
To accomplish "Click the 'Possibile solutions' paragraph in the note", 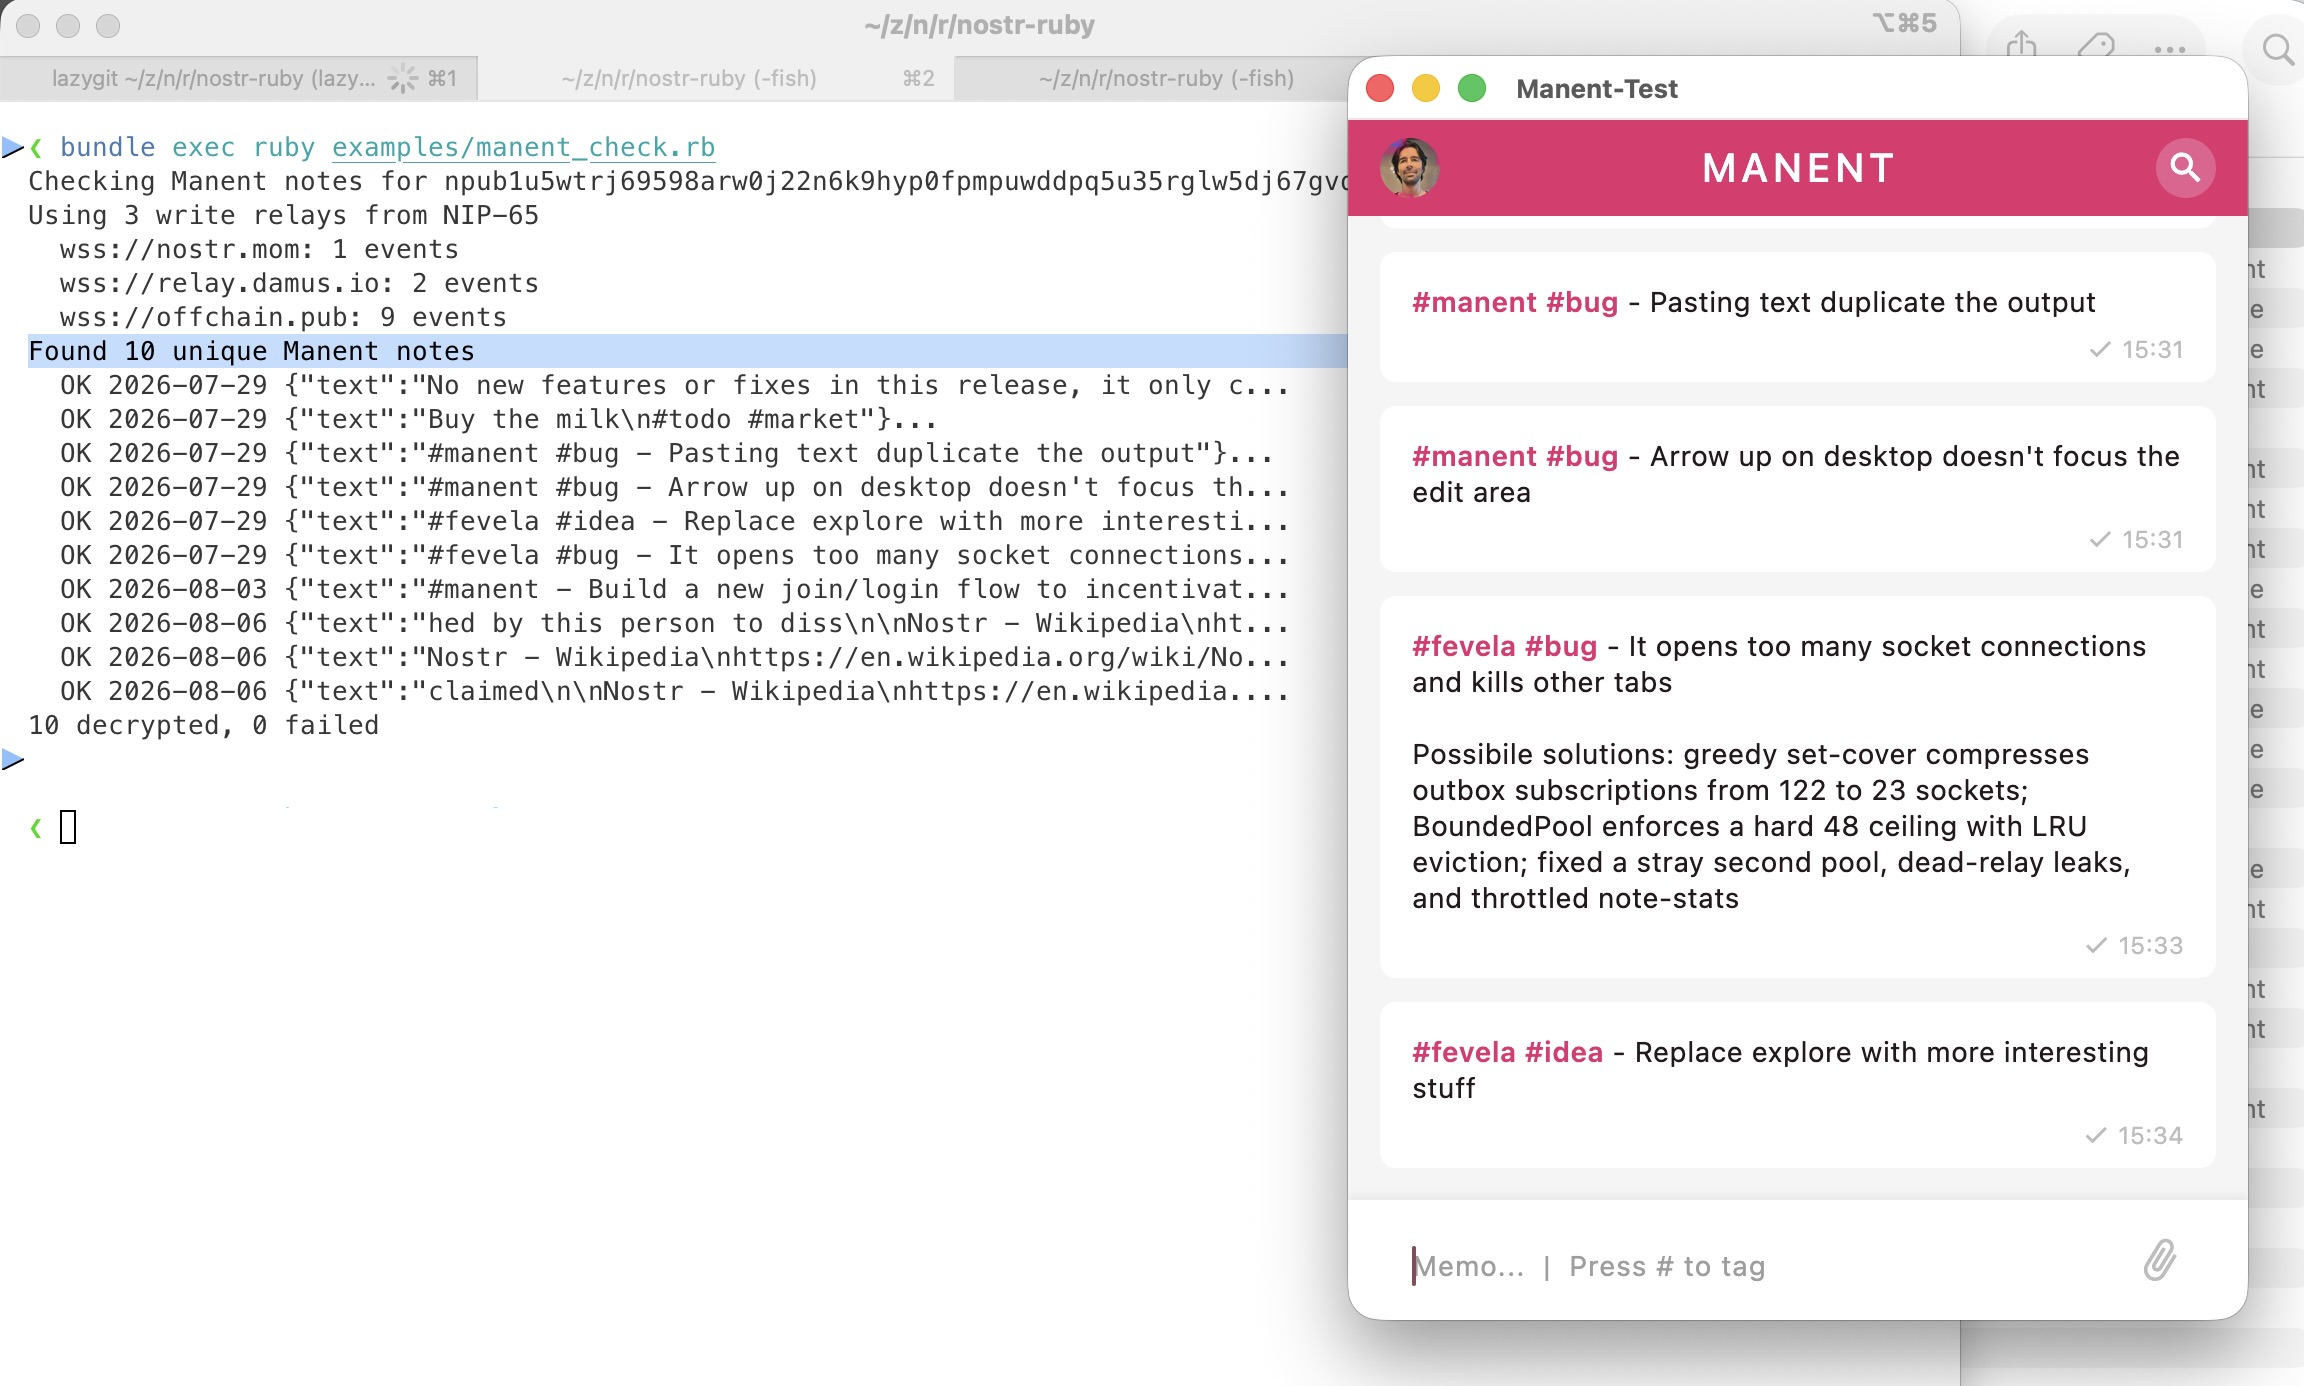I will pyautogui.click(x=1771, y=826).
